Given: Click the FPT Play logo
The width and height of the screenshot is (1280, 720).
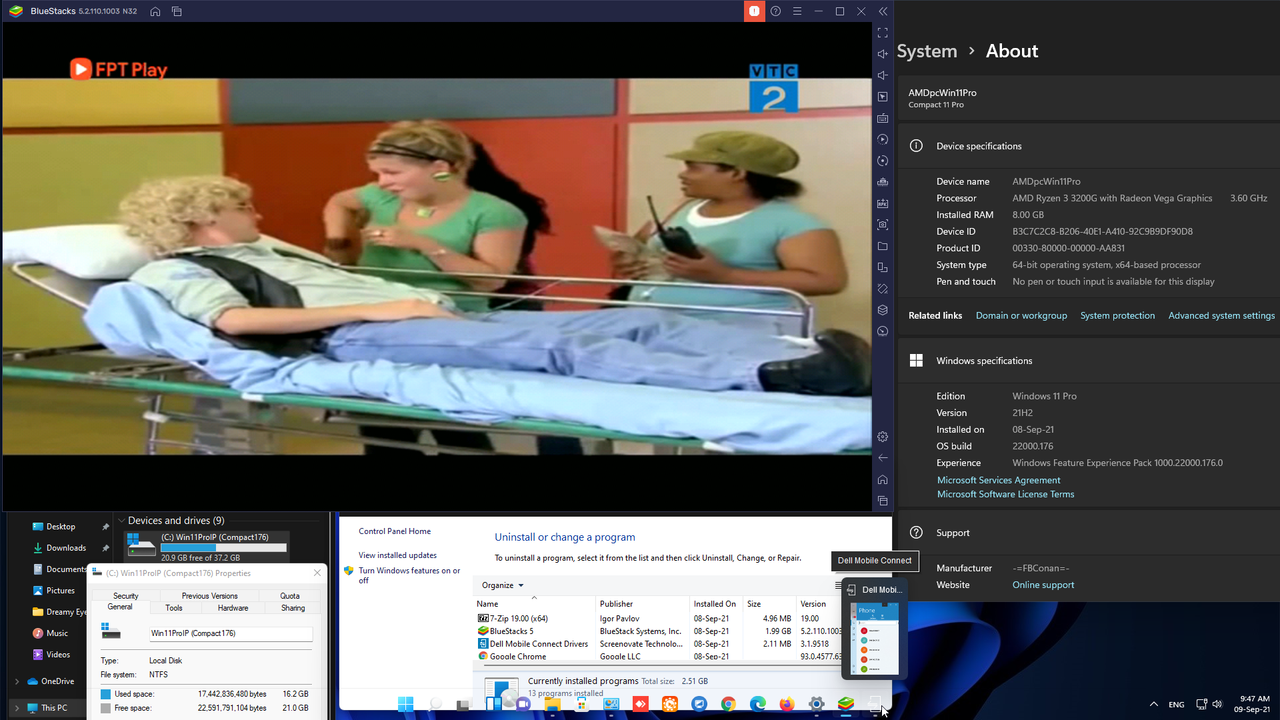Looking at the screenshot, I should (x=118, y=69).
